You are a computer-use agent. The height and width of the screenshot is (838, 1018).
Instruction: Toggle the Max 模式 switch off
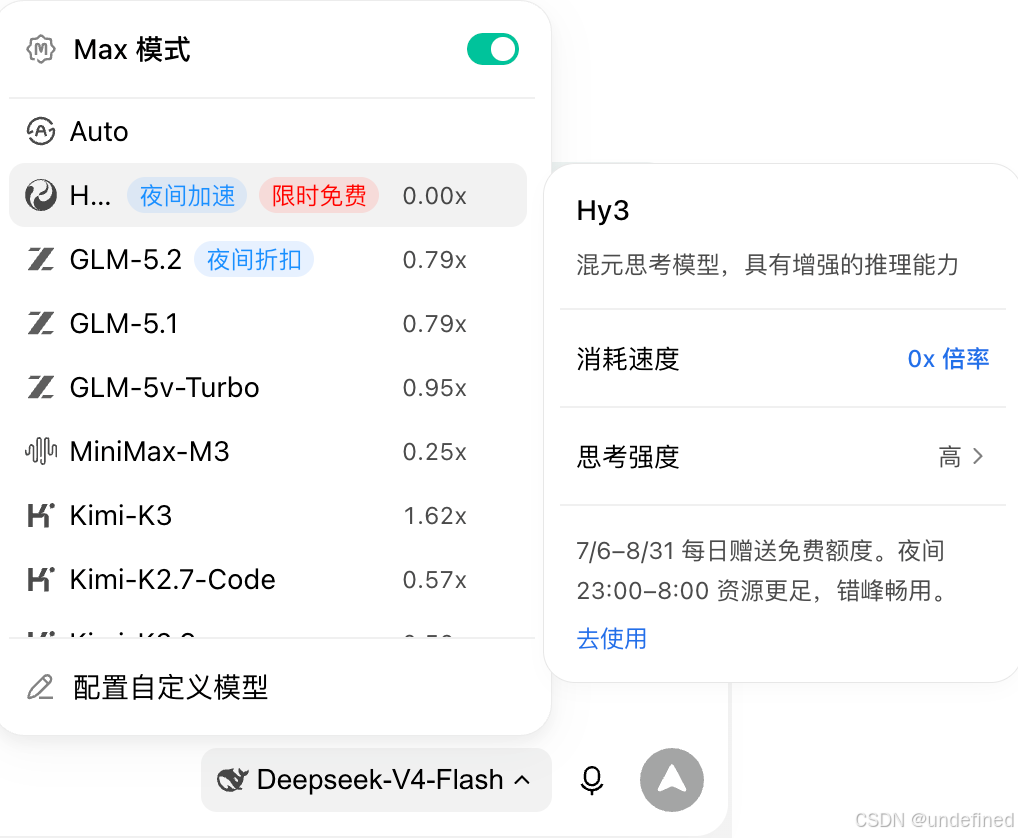click(493, 49)
